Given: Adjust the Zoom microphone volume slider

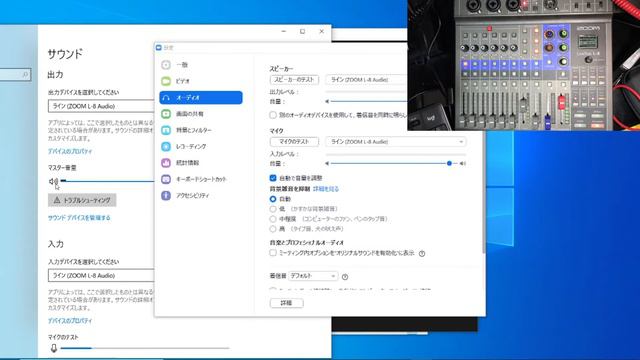Looking at the screenshot, I should click(394, 163).
